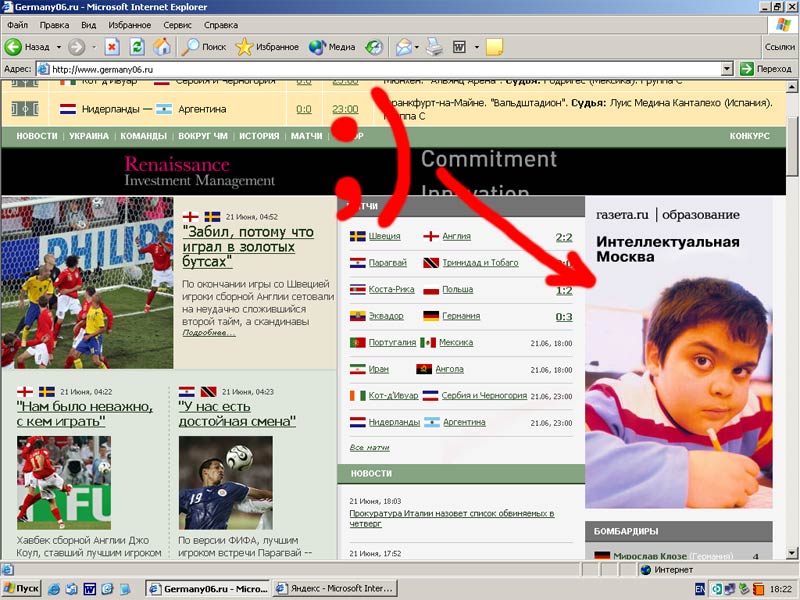Launch Internet Explorer from quick launch
The image size is (800, 600).
coord(54,589)
